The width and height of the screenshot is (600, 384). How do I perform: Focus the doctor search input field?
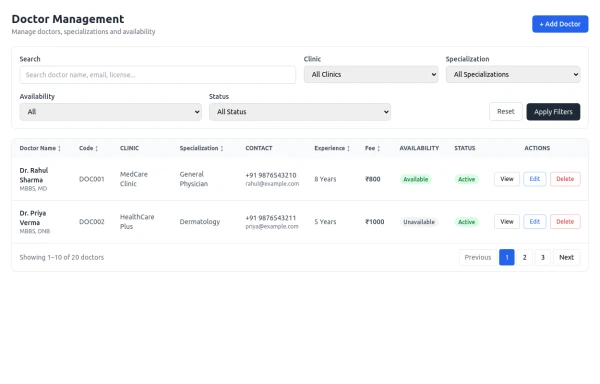tap(157, 75)
